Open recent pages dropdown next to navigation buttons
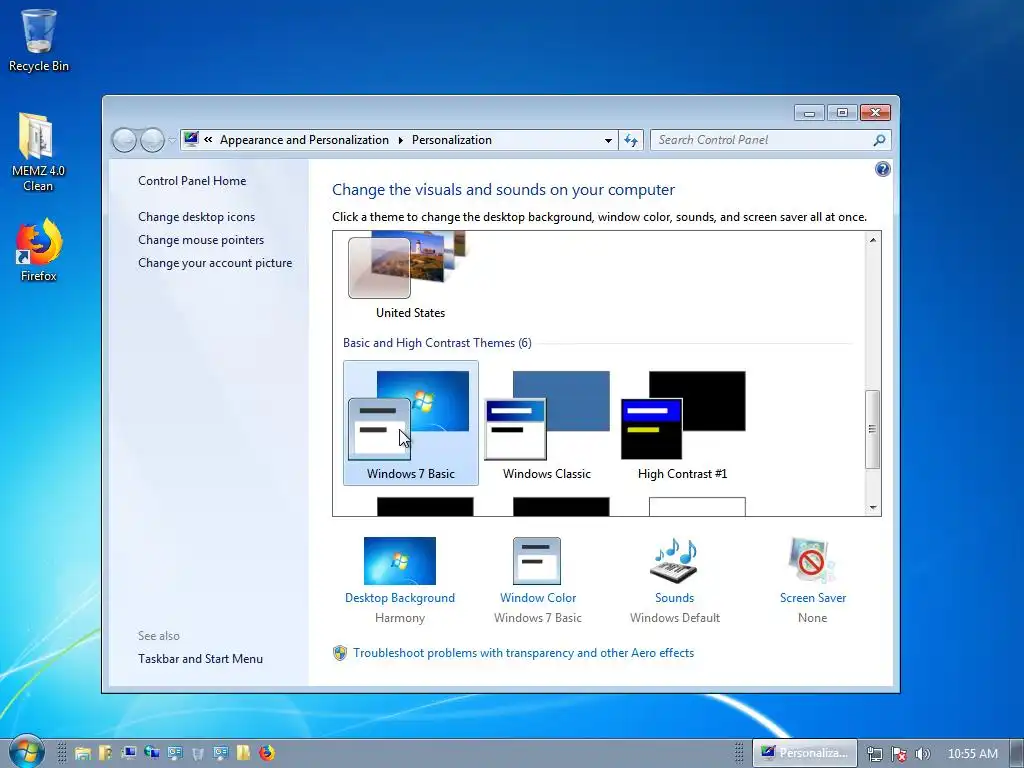The width and height of the screenshot is (1024, 768). (172, 140)
